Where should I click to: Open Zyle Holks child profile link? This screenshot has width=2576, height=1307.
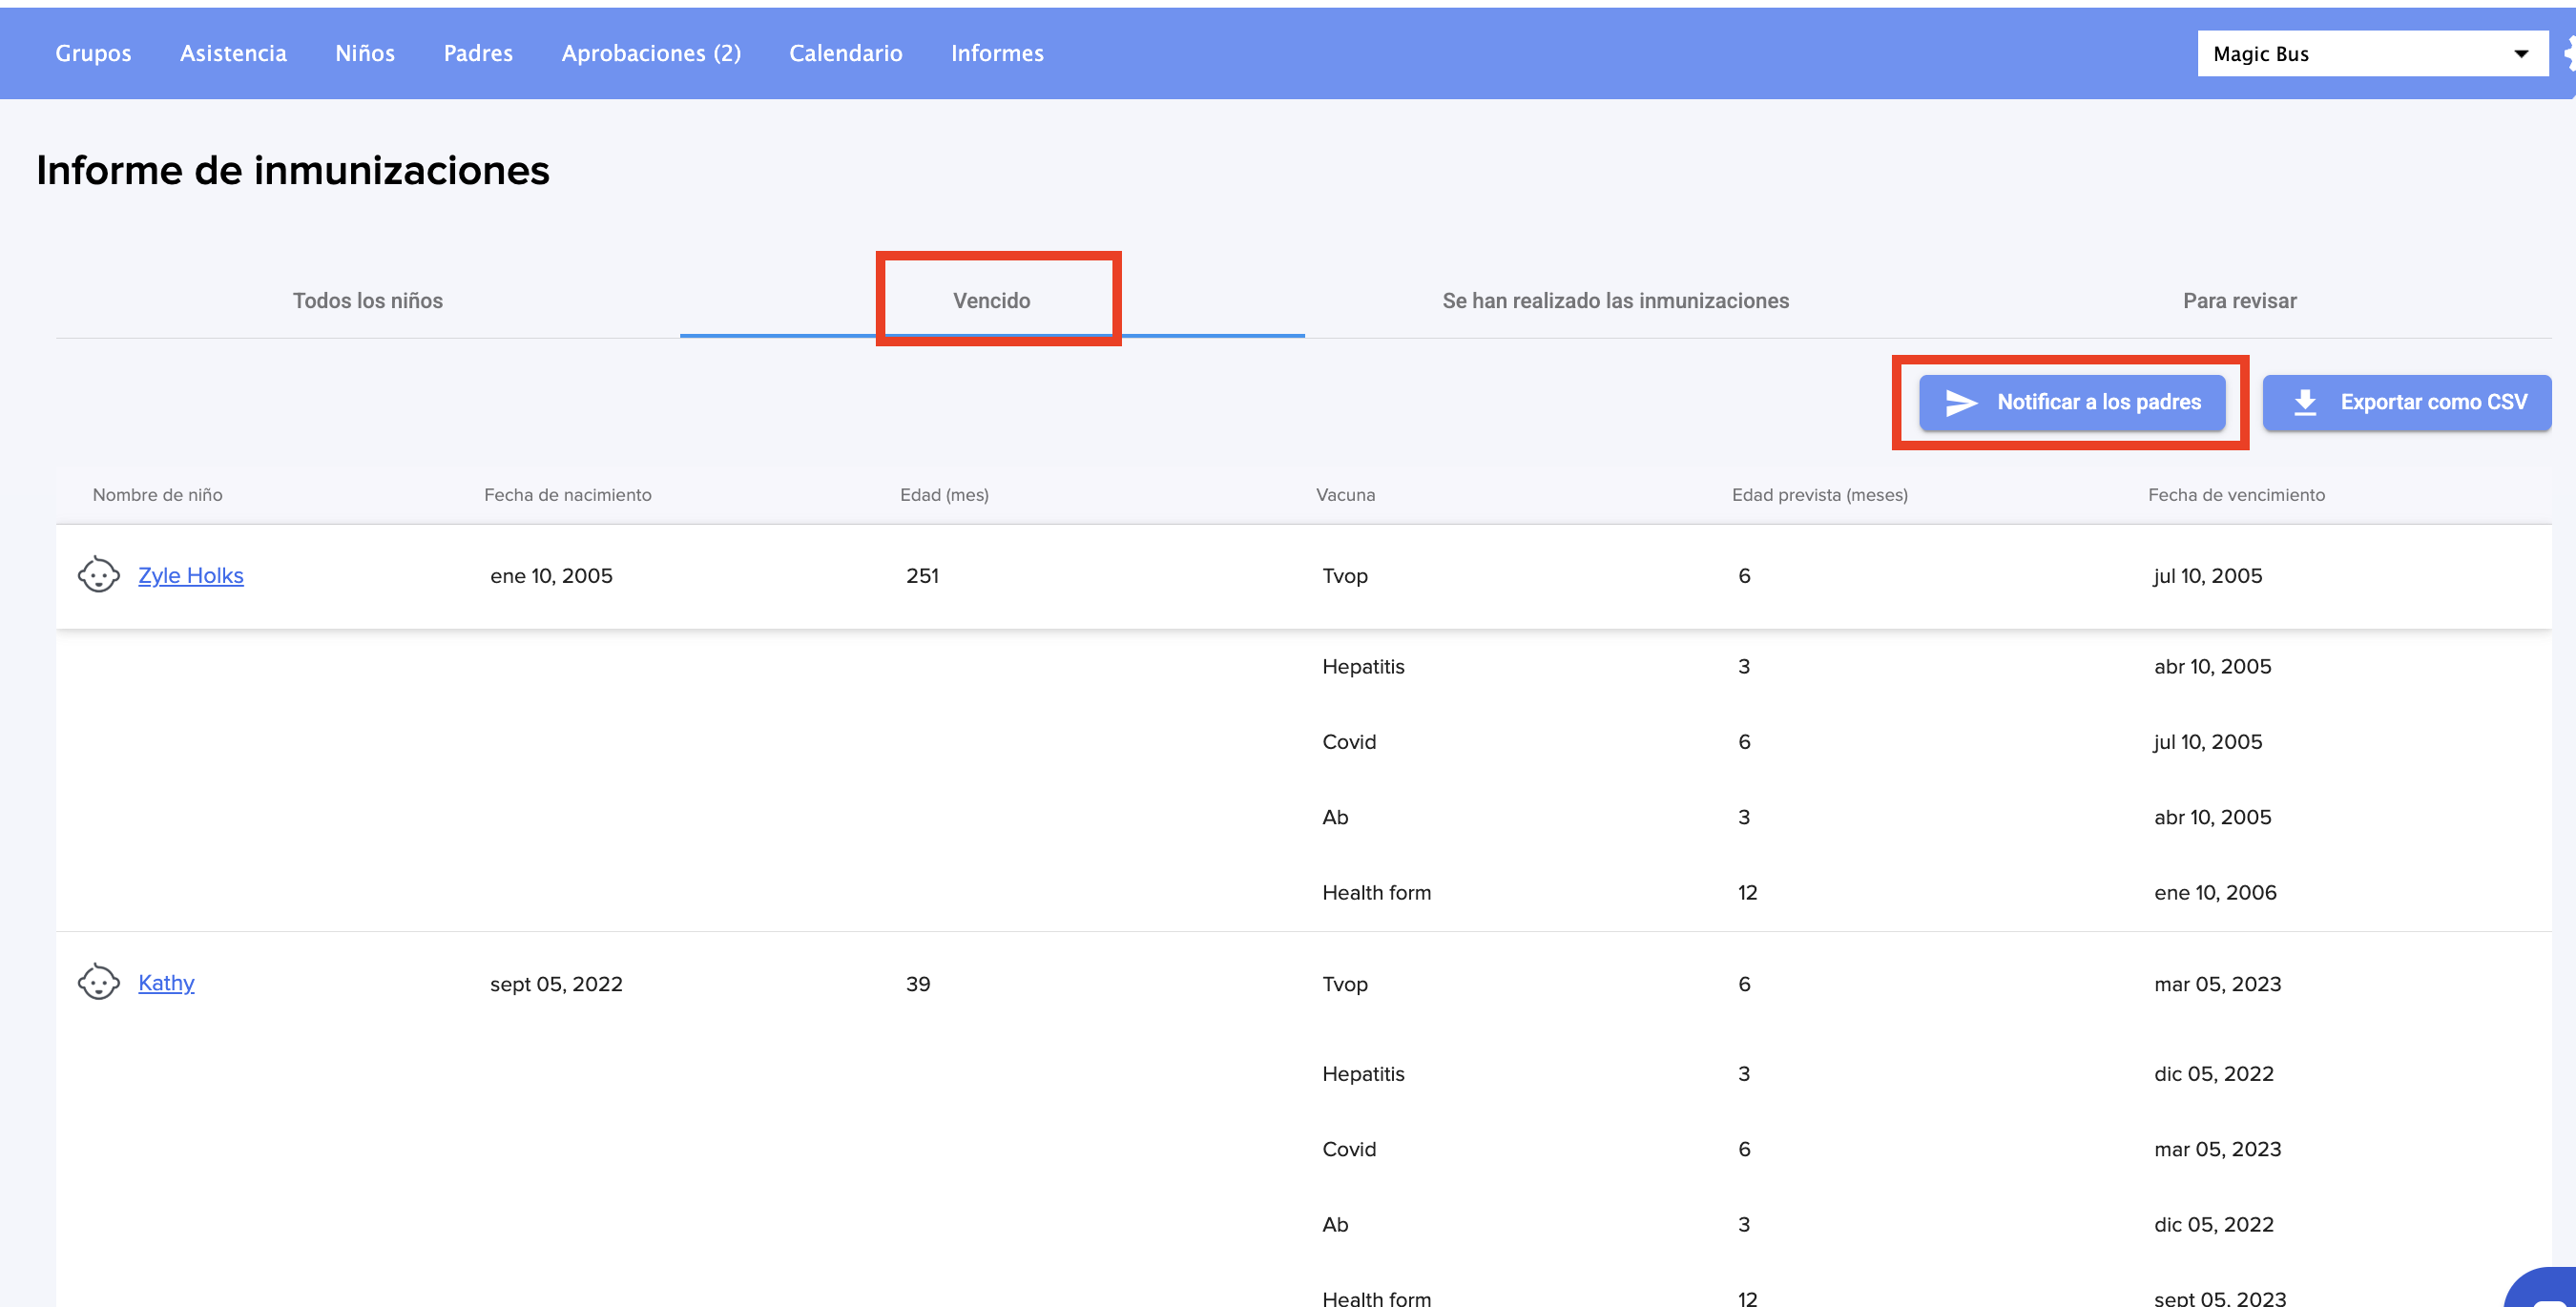190,575
